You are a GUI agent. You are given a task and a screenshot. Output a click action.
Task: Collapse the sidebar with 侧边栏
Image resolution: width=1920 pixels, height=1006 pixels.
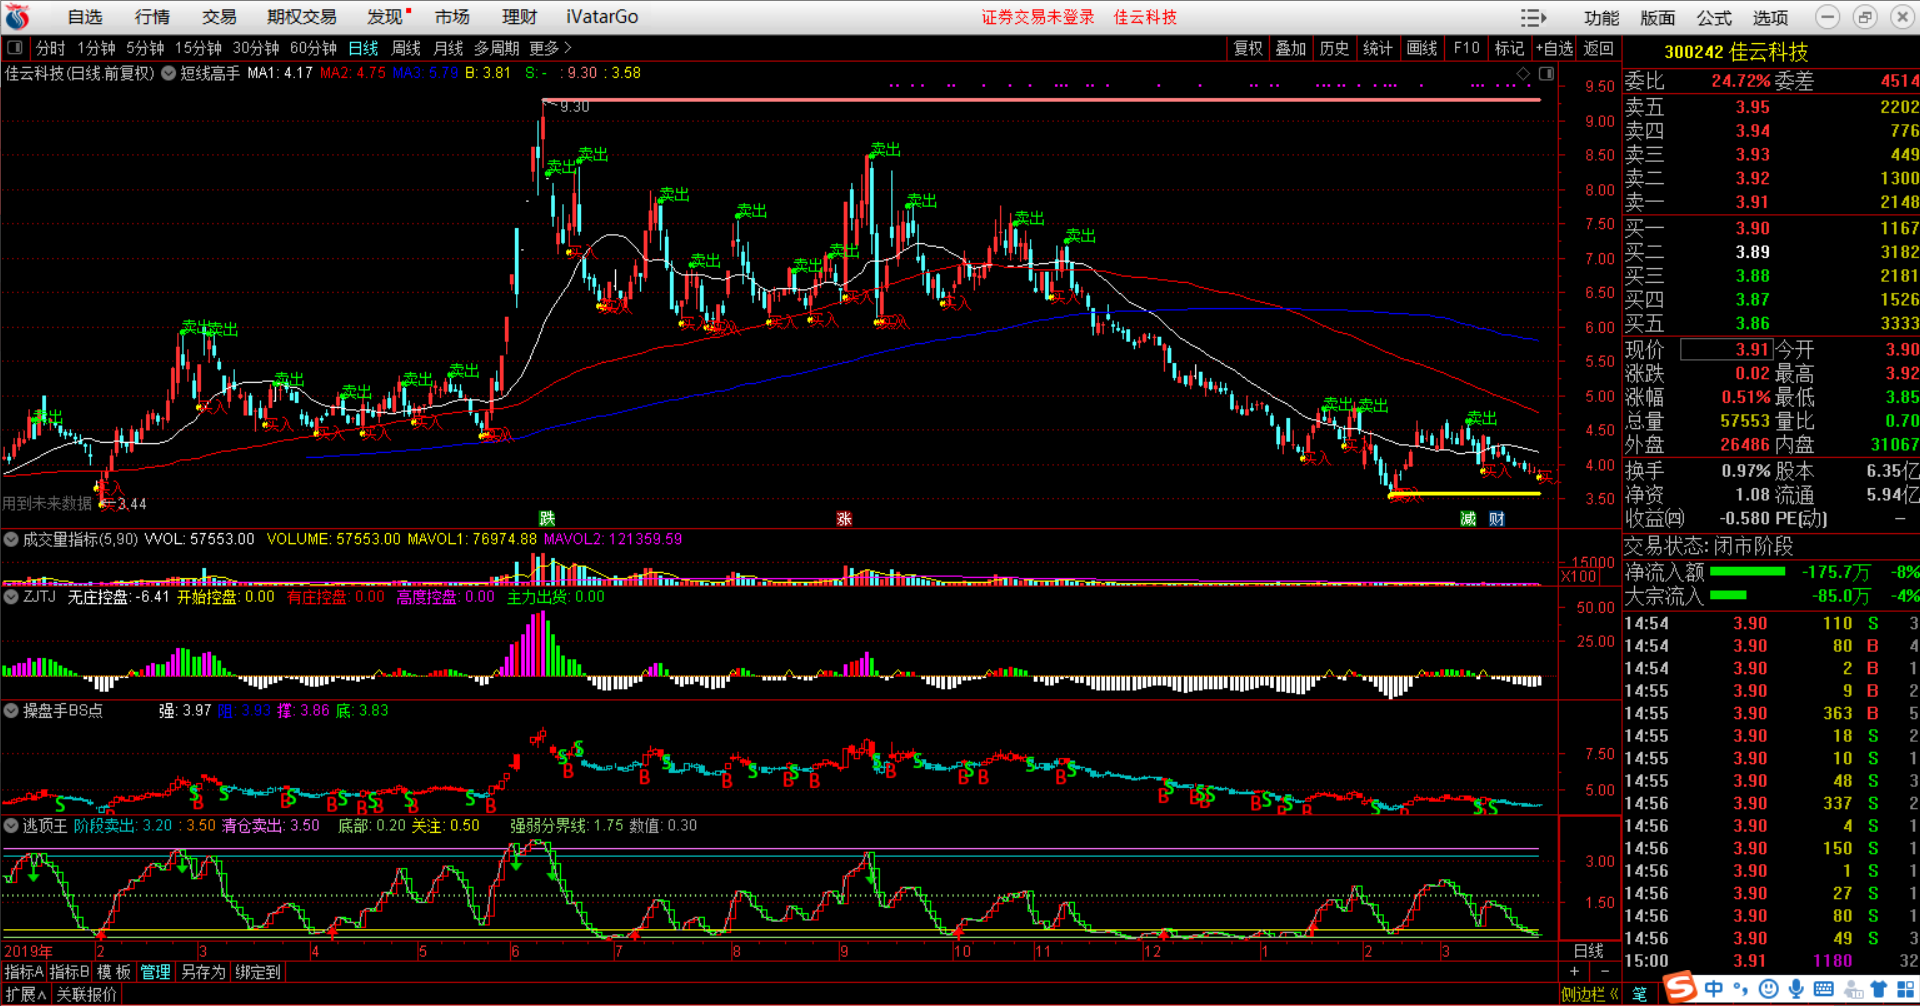[x=1589, y=994]
